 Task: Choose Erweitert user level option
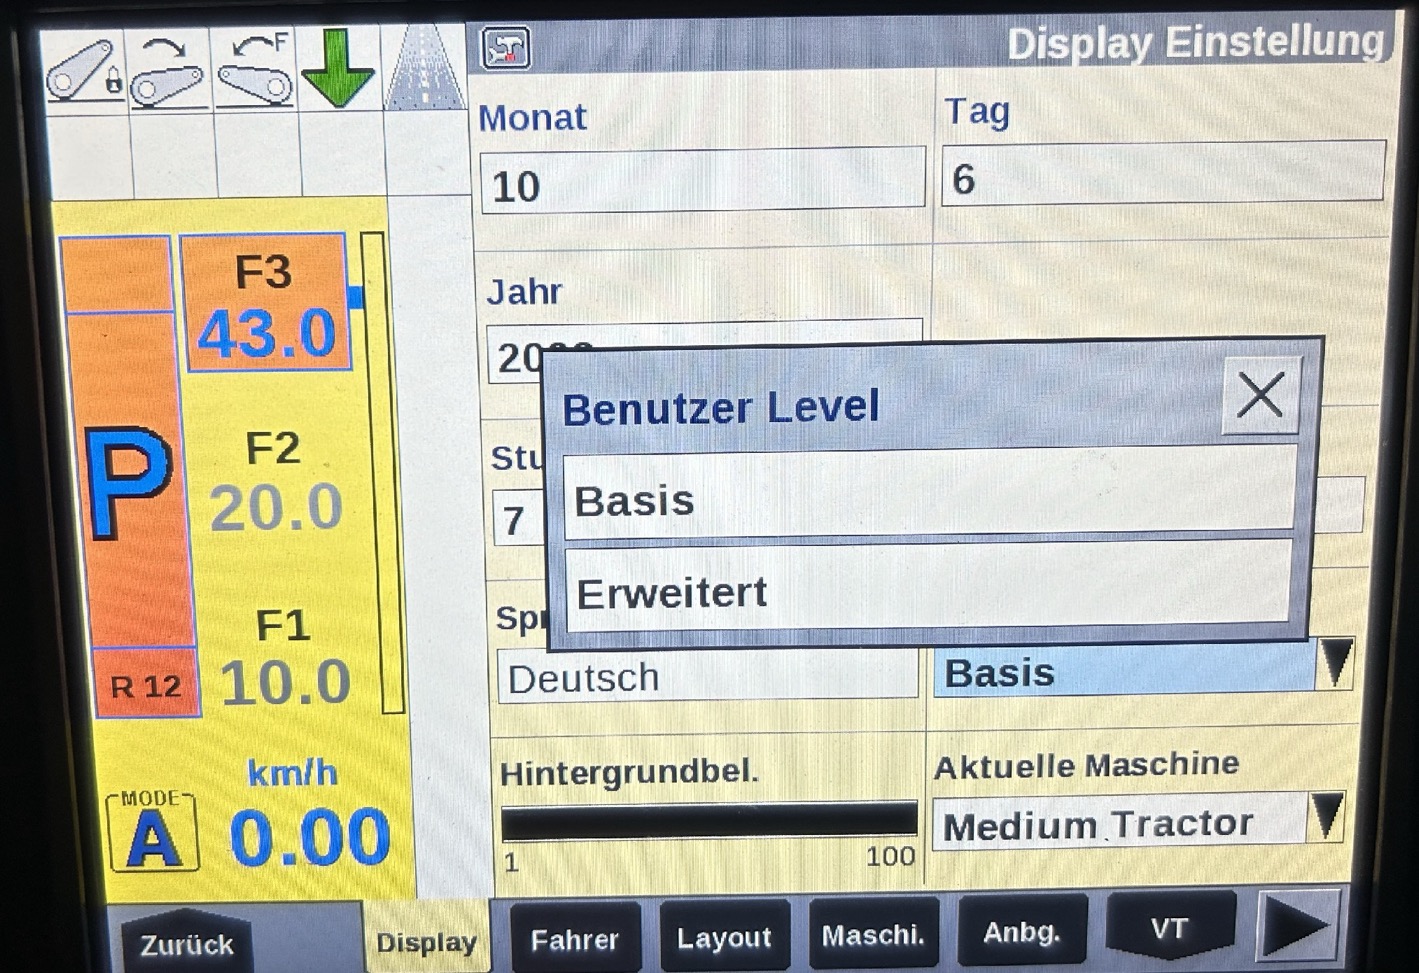pyautogui.click(x=928, y=592)
